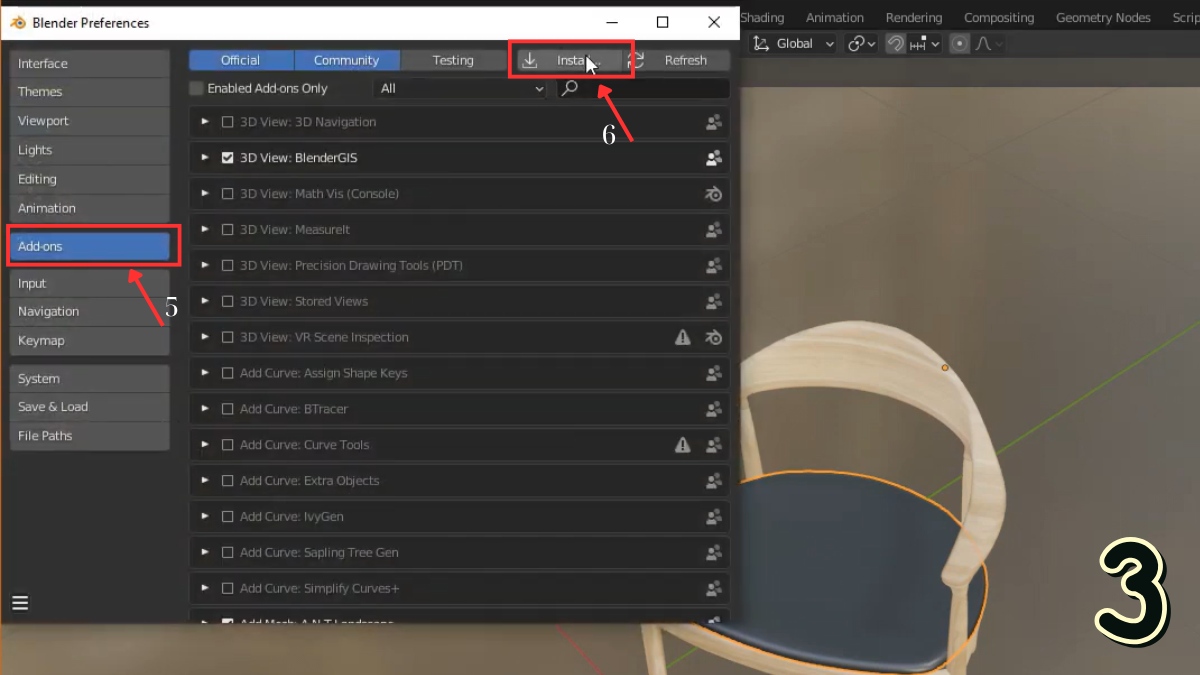1200x675 pixels.
Task: Expand the 3D View: BlenderGIS details
Action: [x=205, y=158]
